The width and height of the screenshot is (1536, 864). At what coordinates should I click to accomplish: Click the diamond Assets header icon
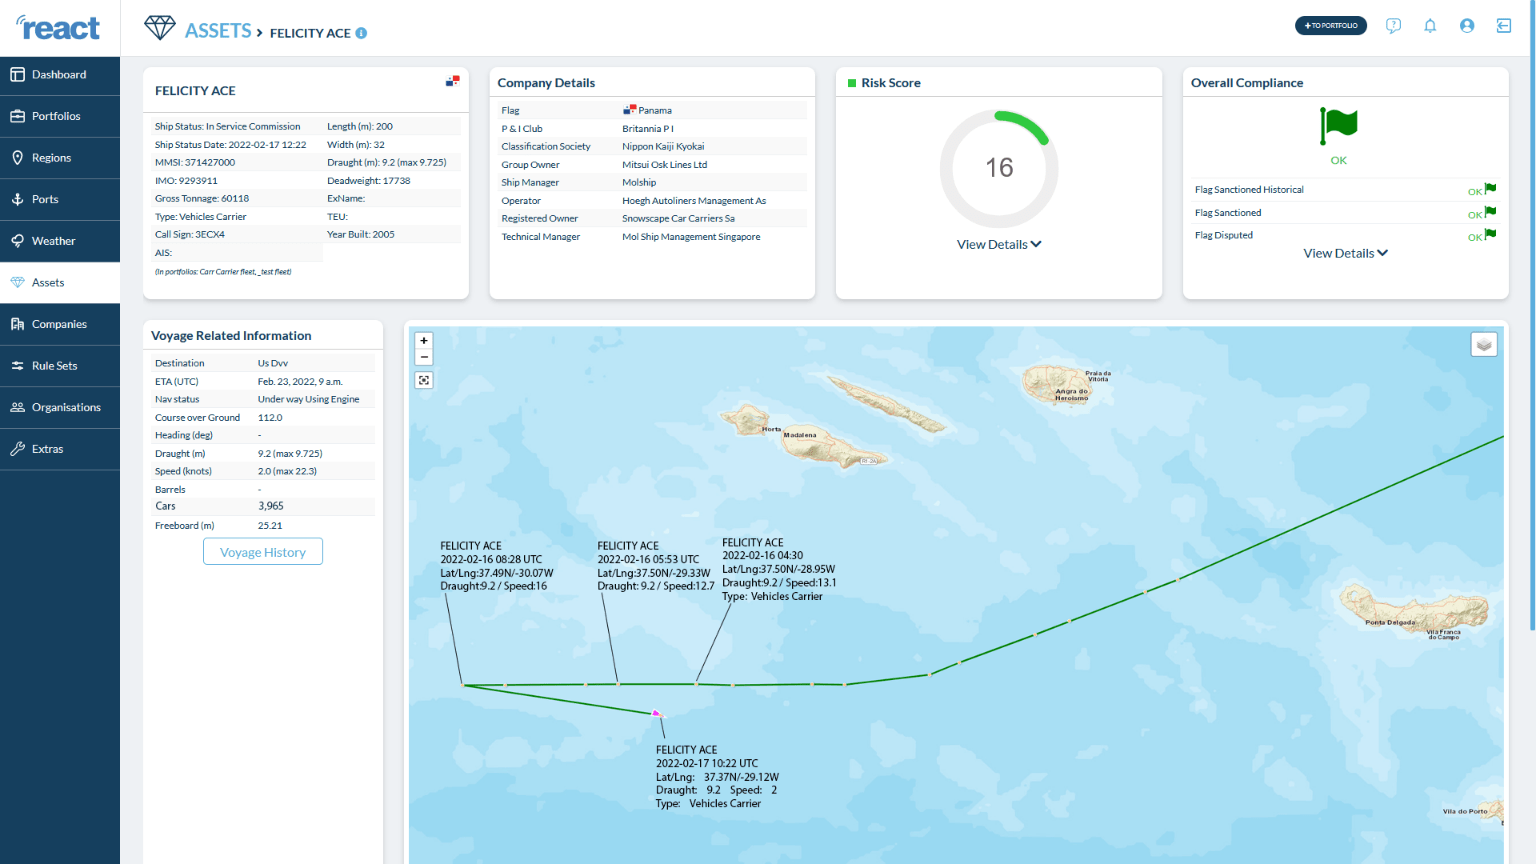click(159, 28)
